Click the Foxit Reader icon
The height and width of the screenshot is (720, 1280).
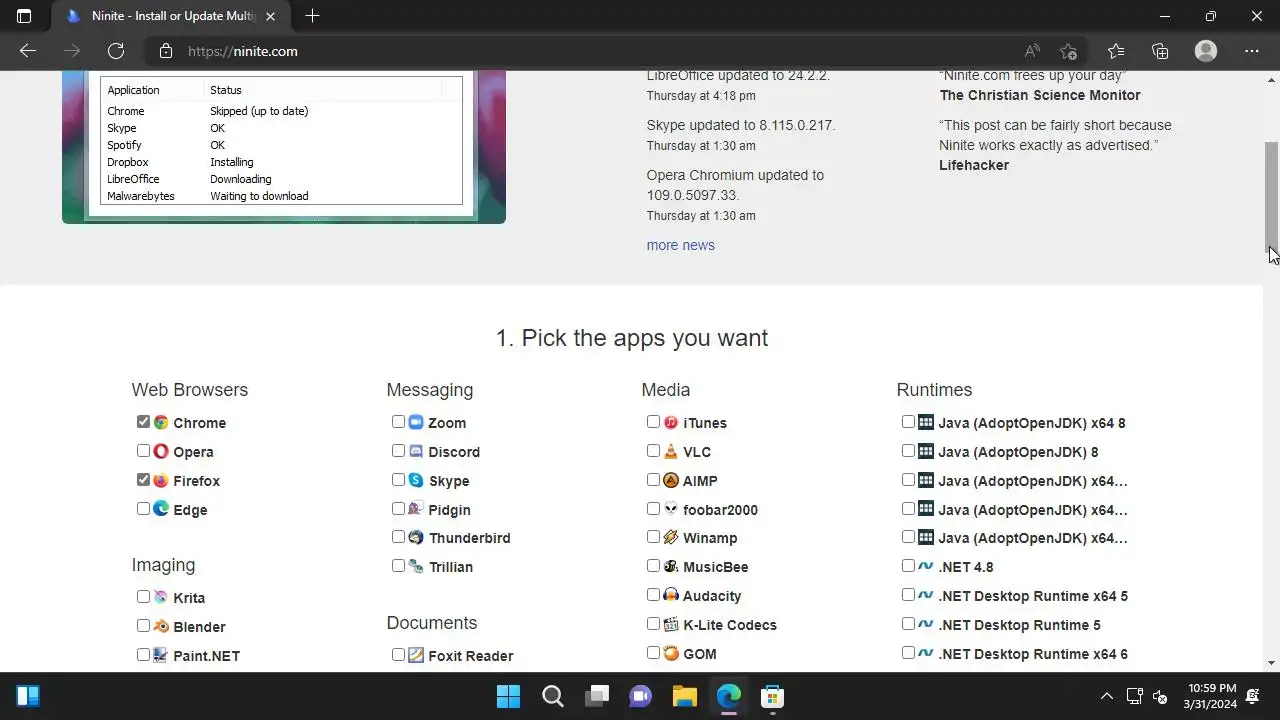tap(416, 655)
